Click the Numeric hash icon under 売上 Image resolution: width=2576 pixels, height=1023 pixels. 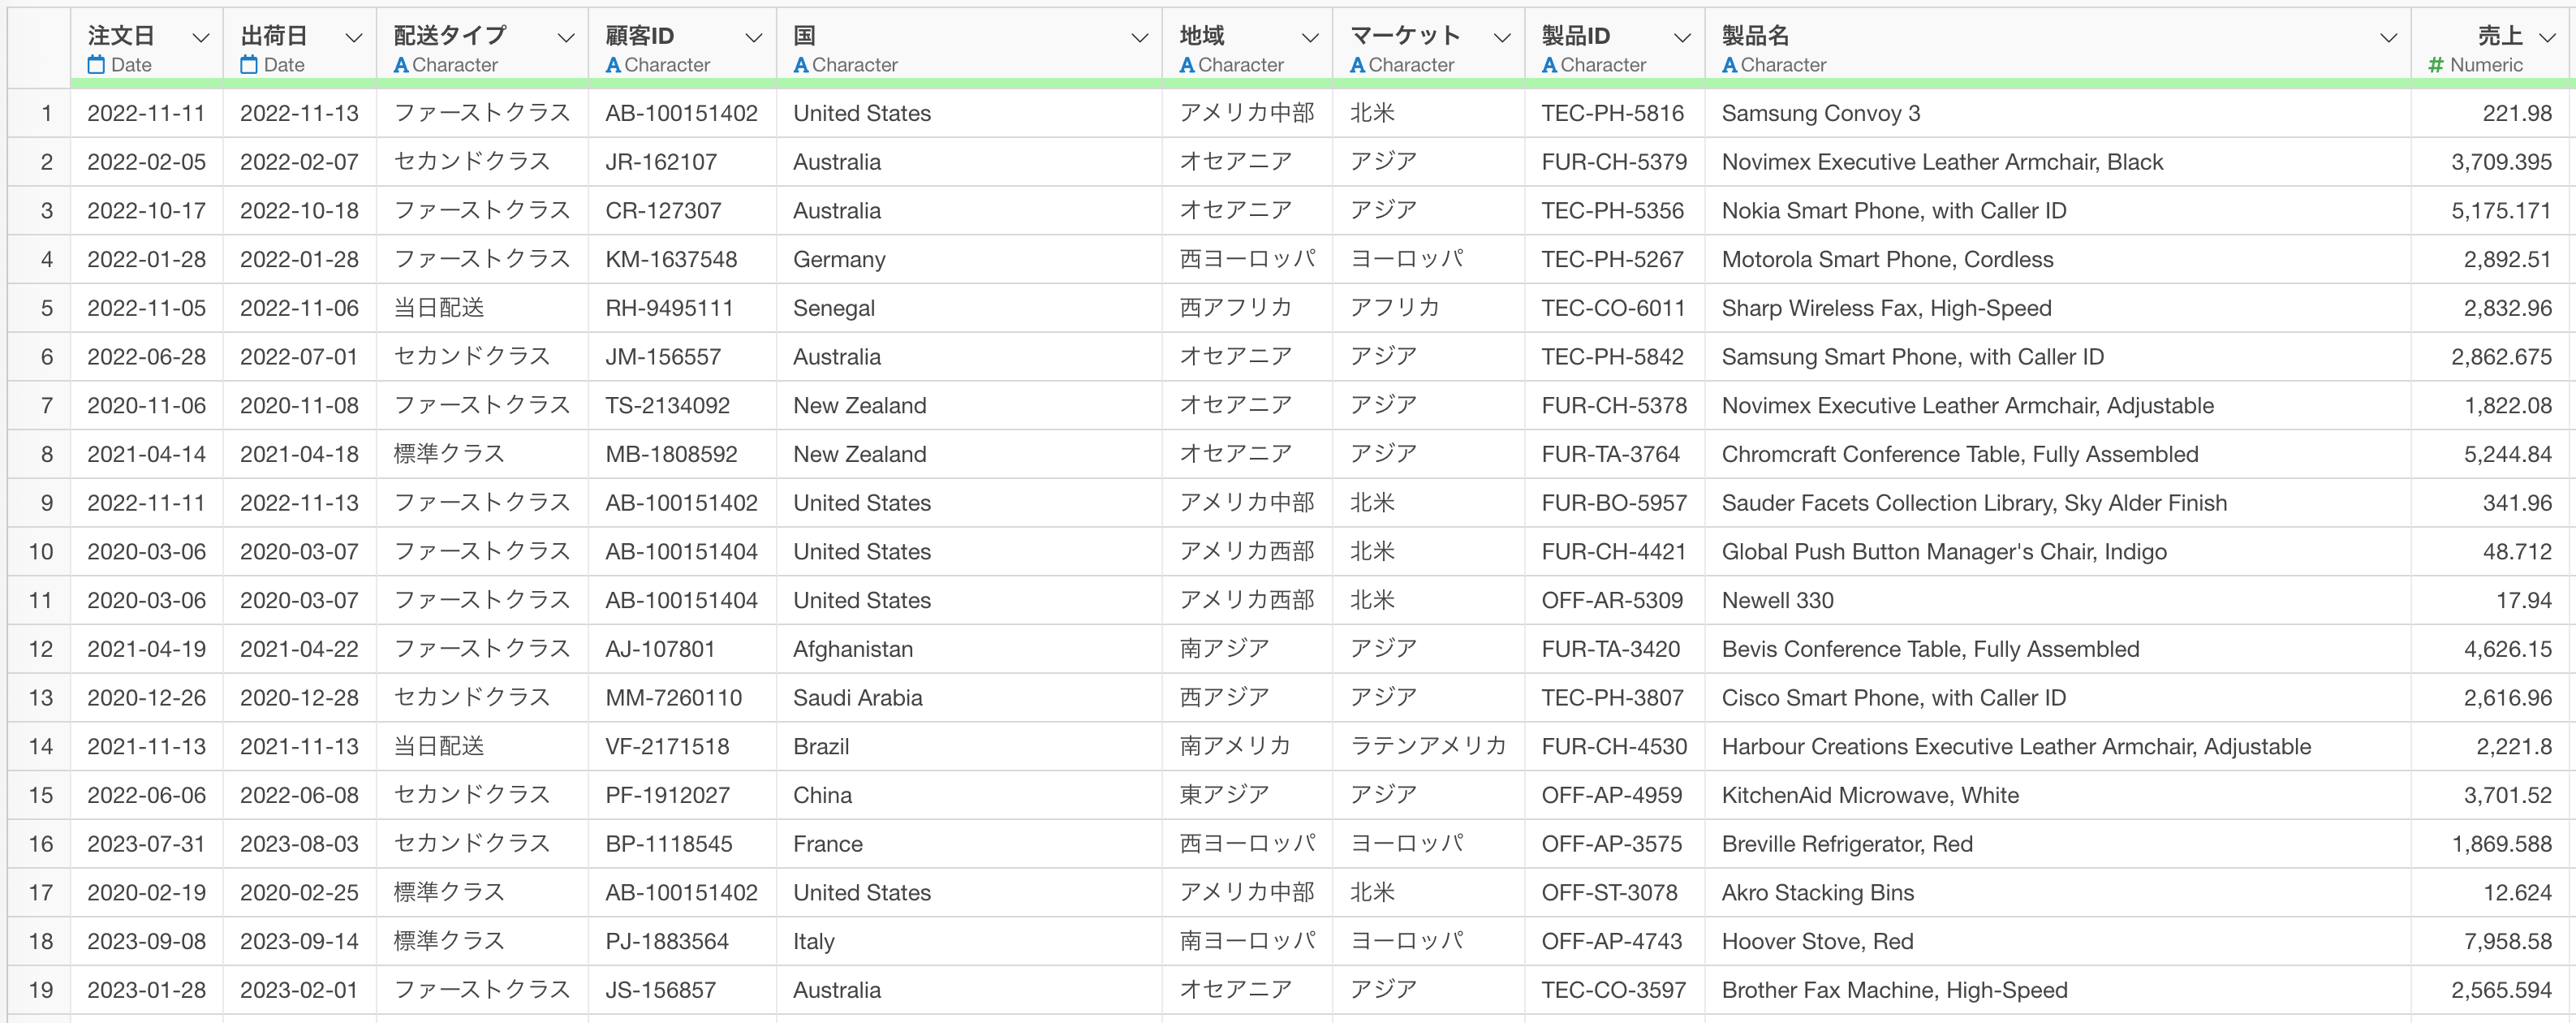click(2436, 65)
